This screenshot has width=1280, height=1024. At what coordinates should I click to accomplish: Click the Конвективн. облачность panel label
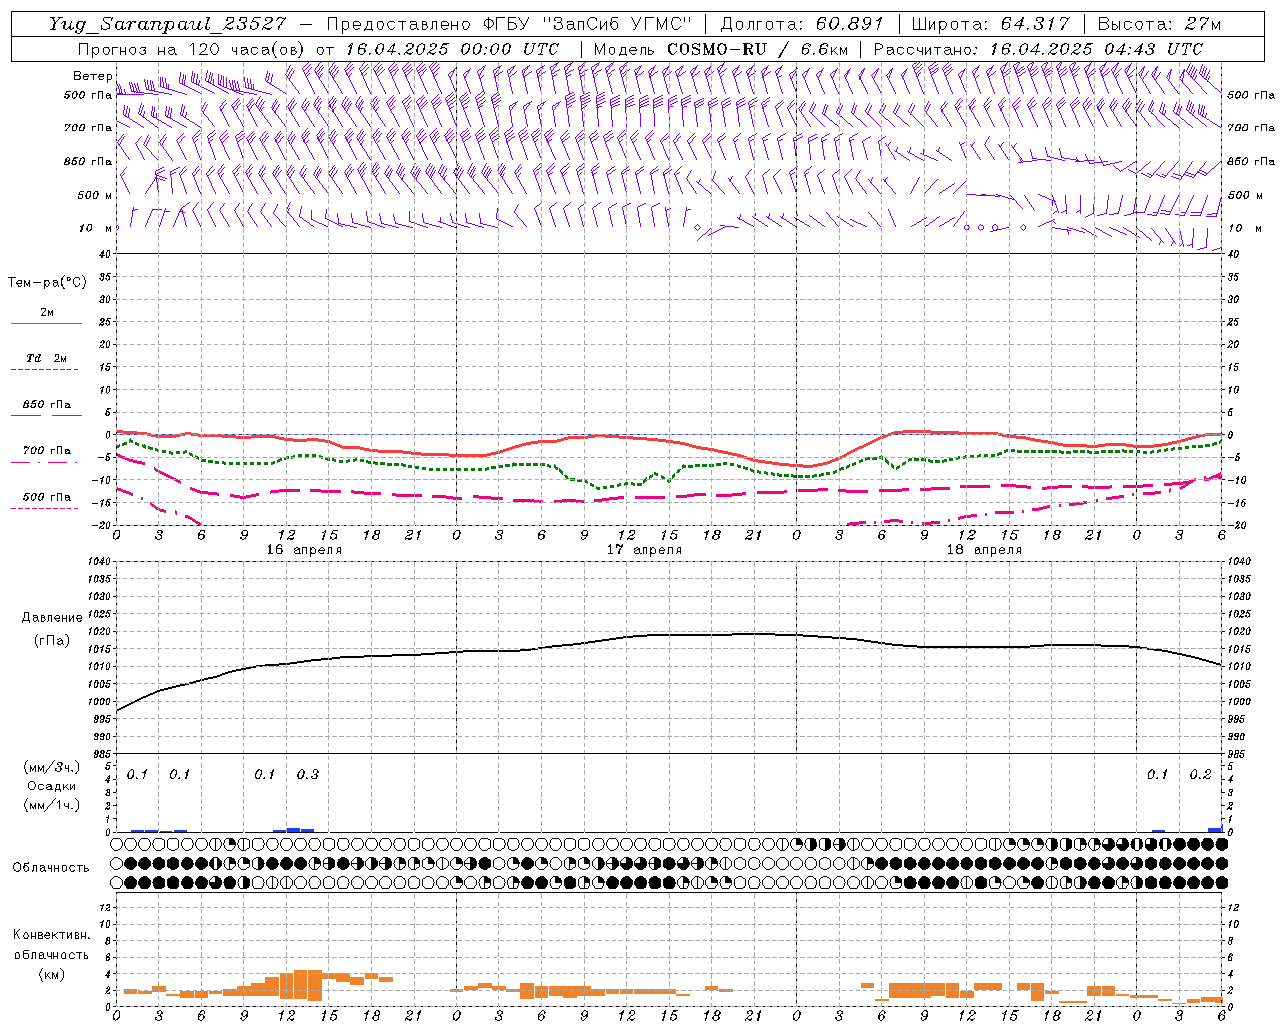[x=51, y=945]
